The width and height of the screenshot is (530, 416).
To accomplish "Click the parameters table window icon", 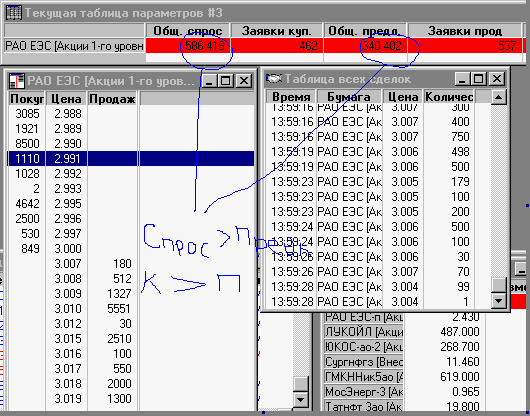I will pyautogui.click(x=14, y=13).
